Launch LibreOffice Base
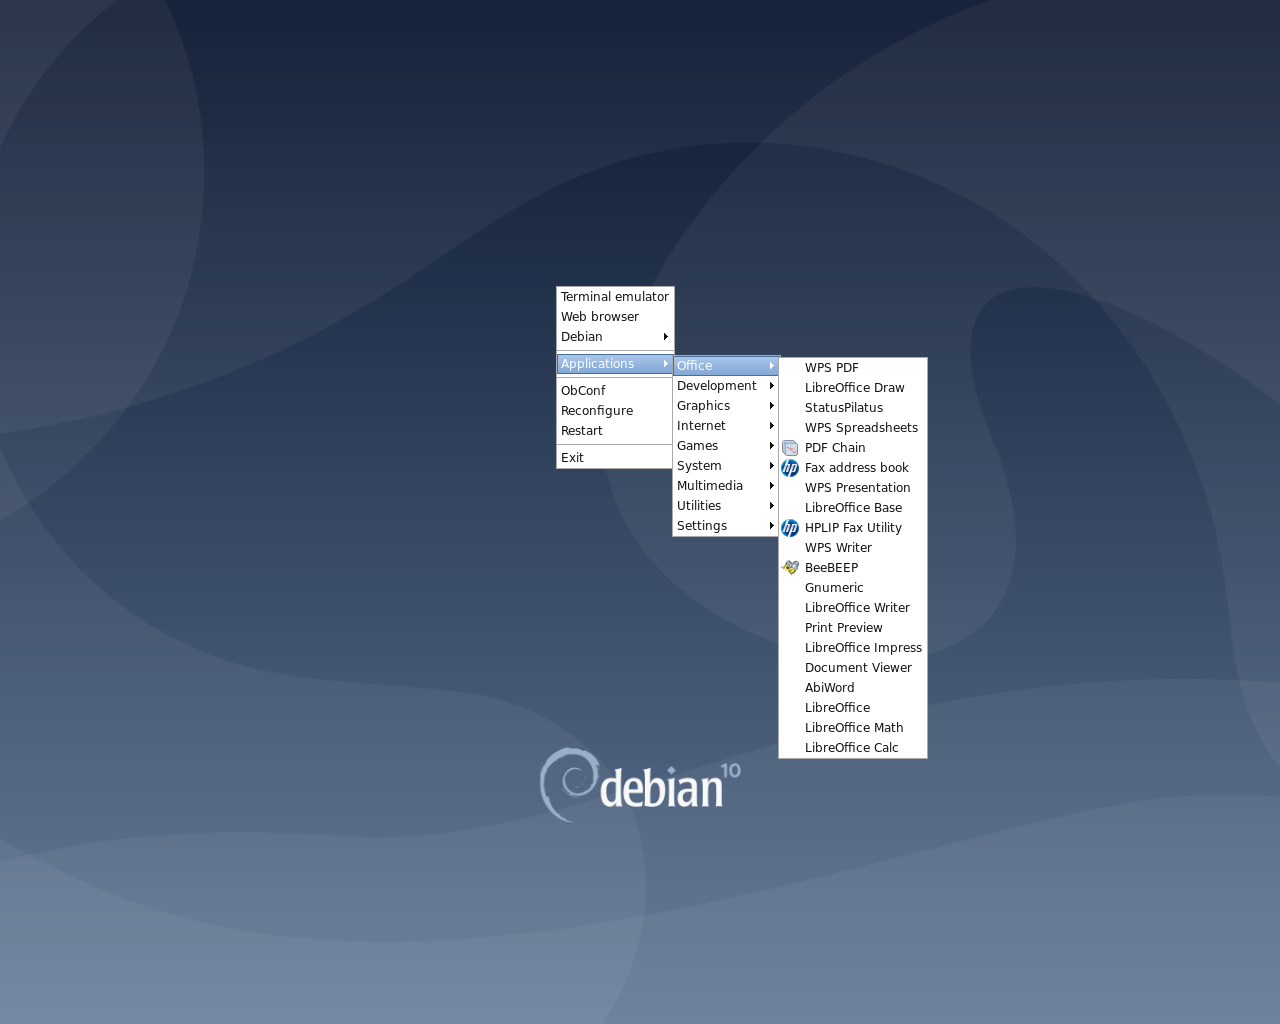 click(853, 508)
